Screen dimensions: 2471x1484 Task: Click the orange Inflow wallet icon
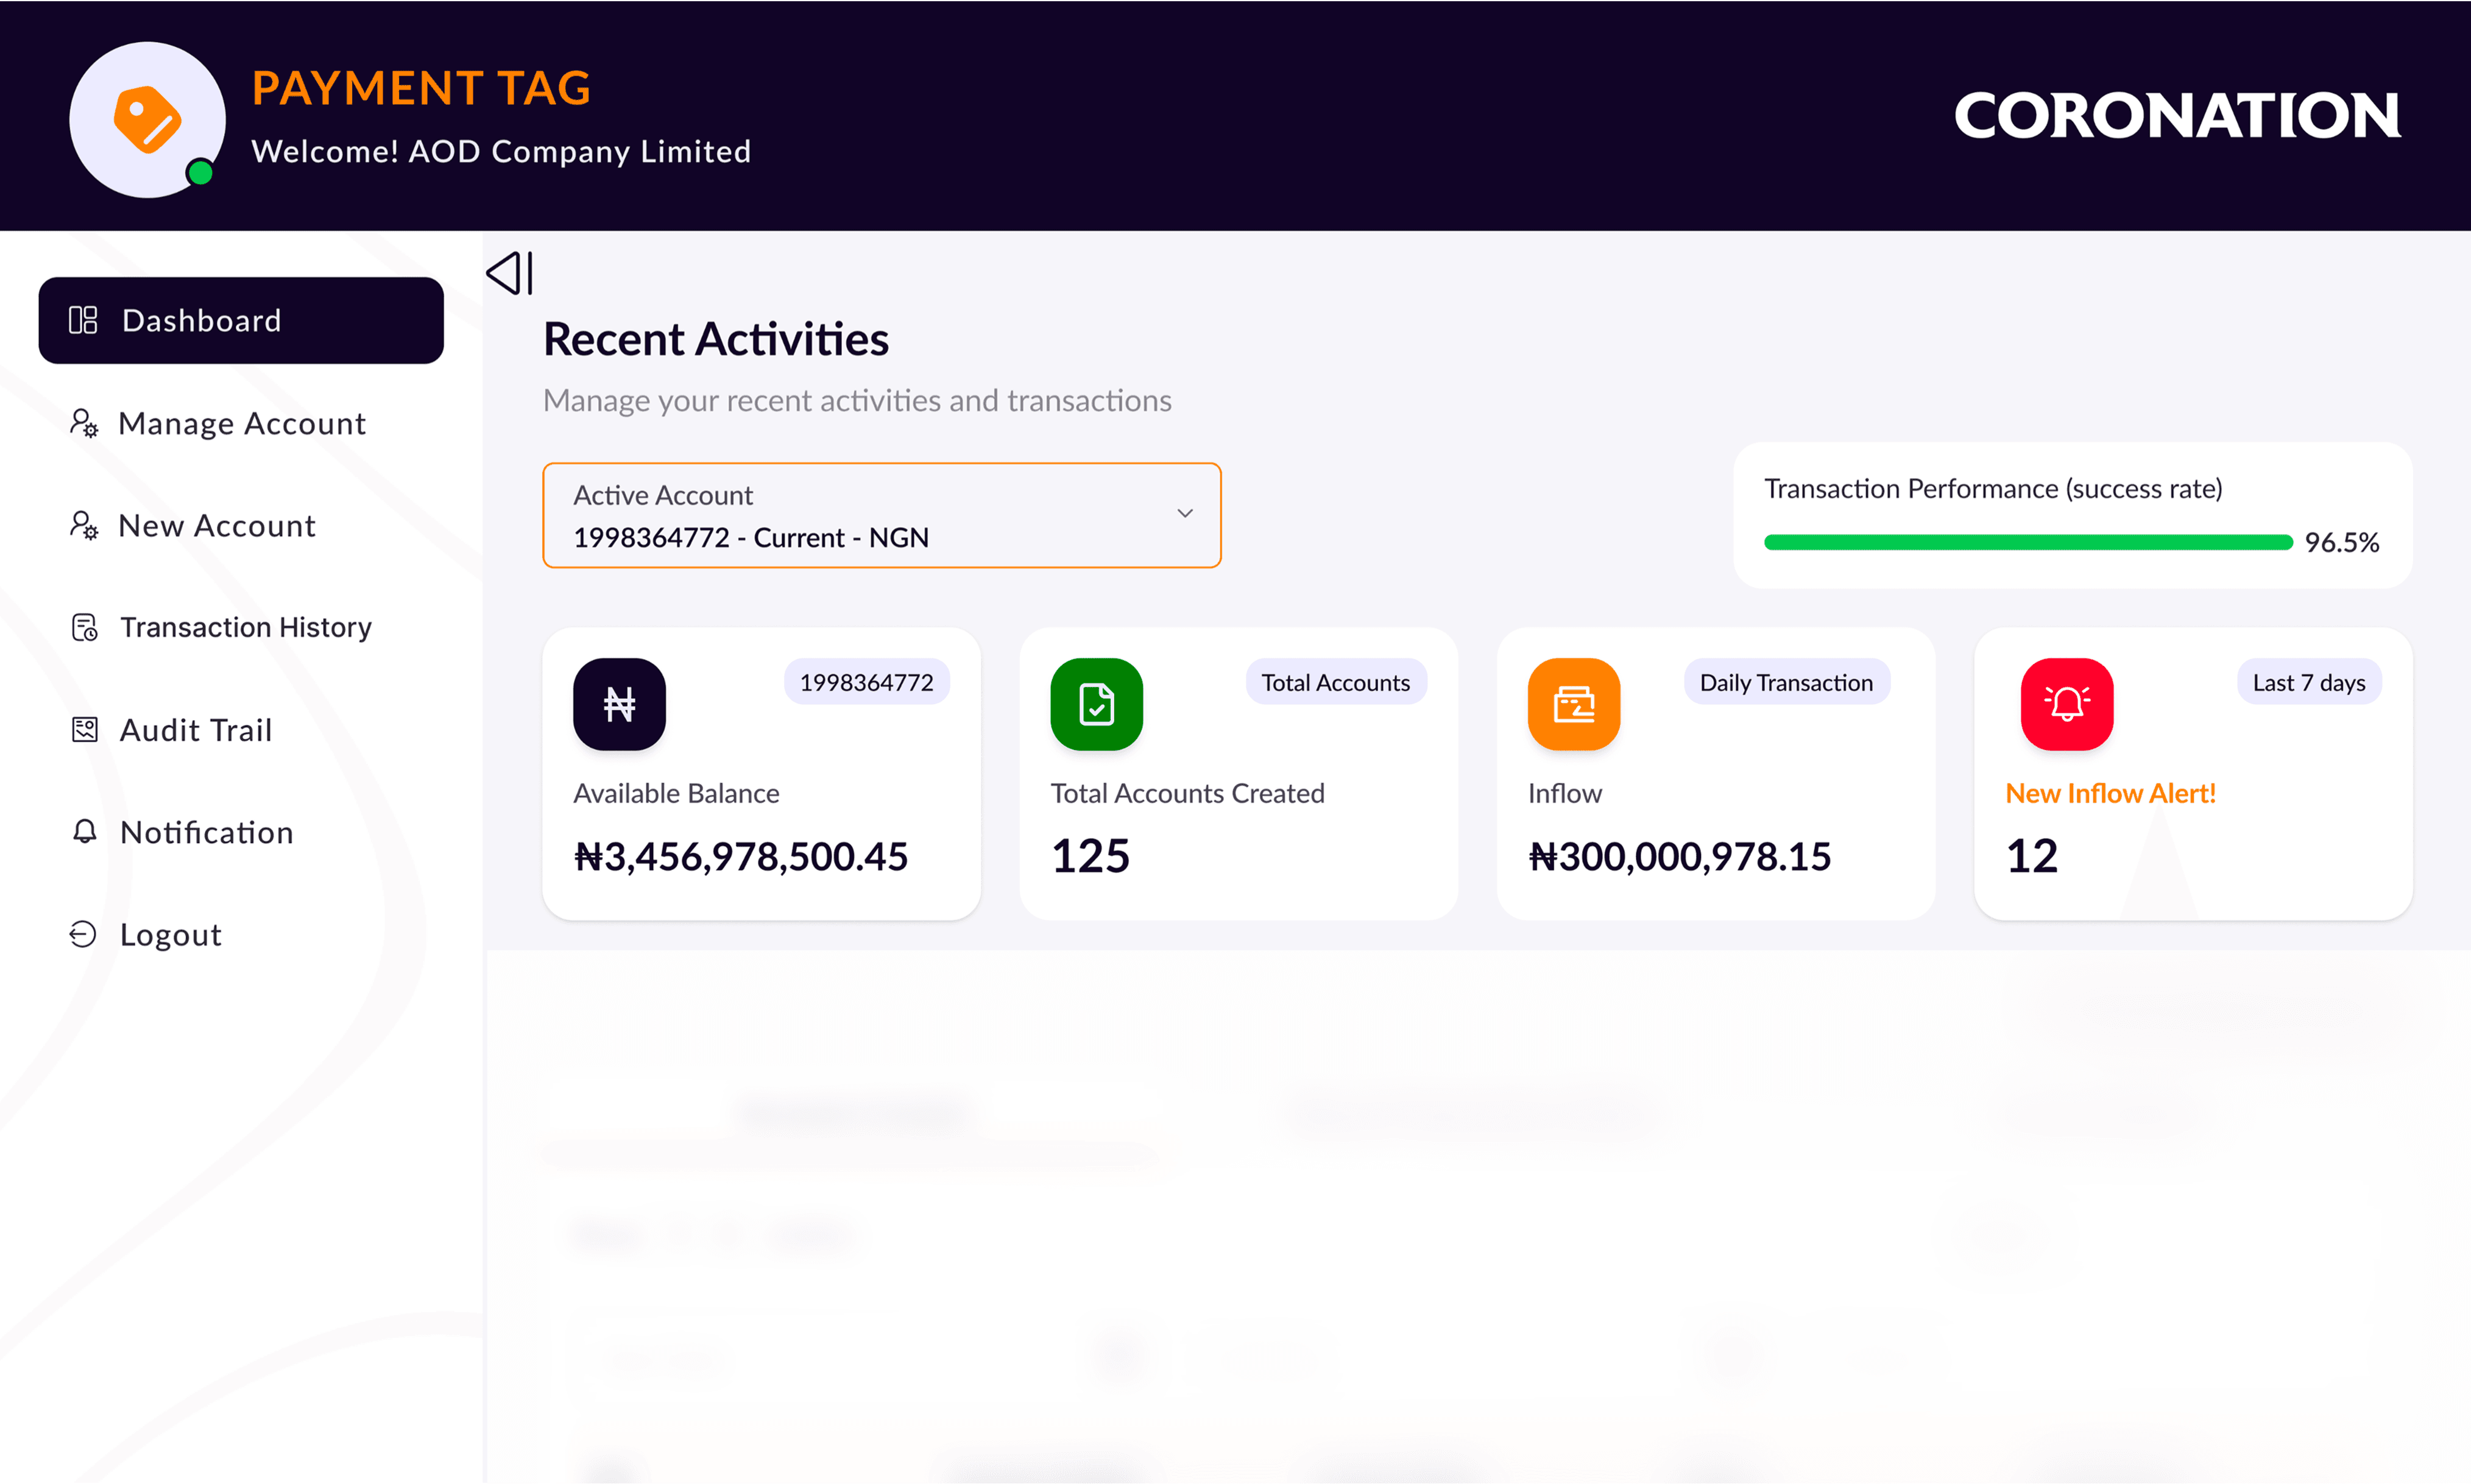click(x=1573, y=704)
